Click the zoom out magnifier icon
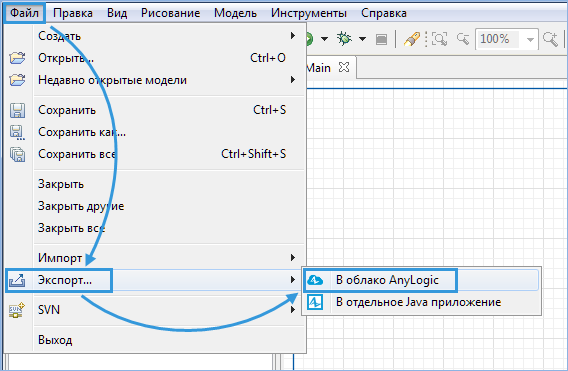568x371 pixels. (463, 39)
